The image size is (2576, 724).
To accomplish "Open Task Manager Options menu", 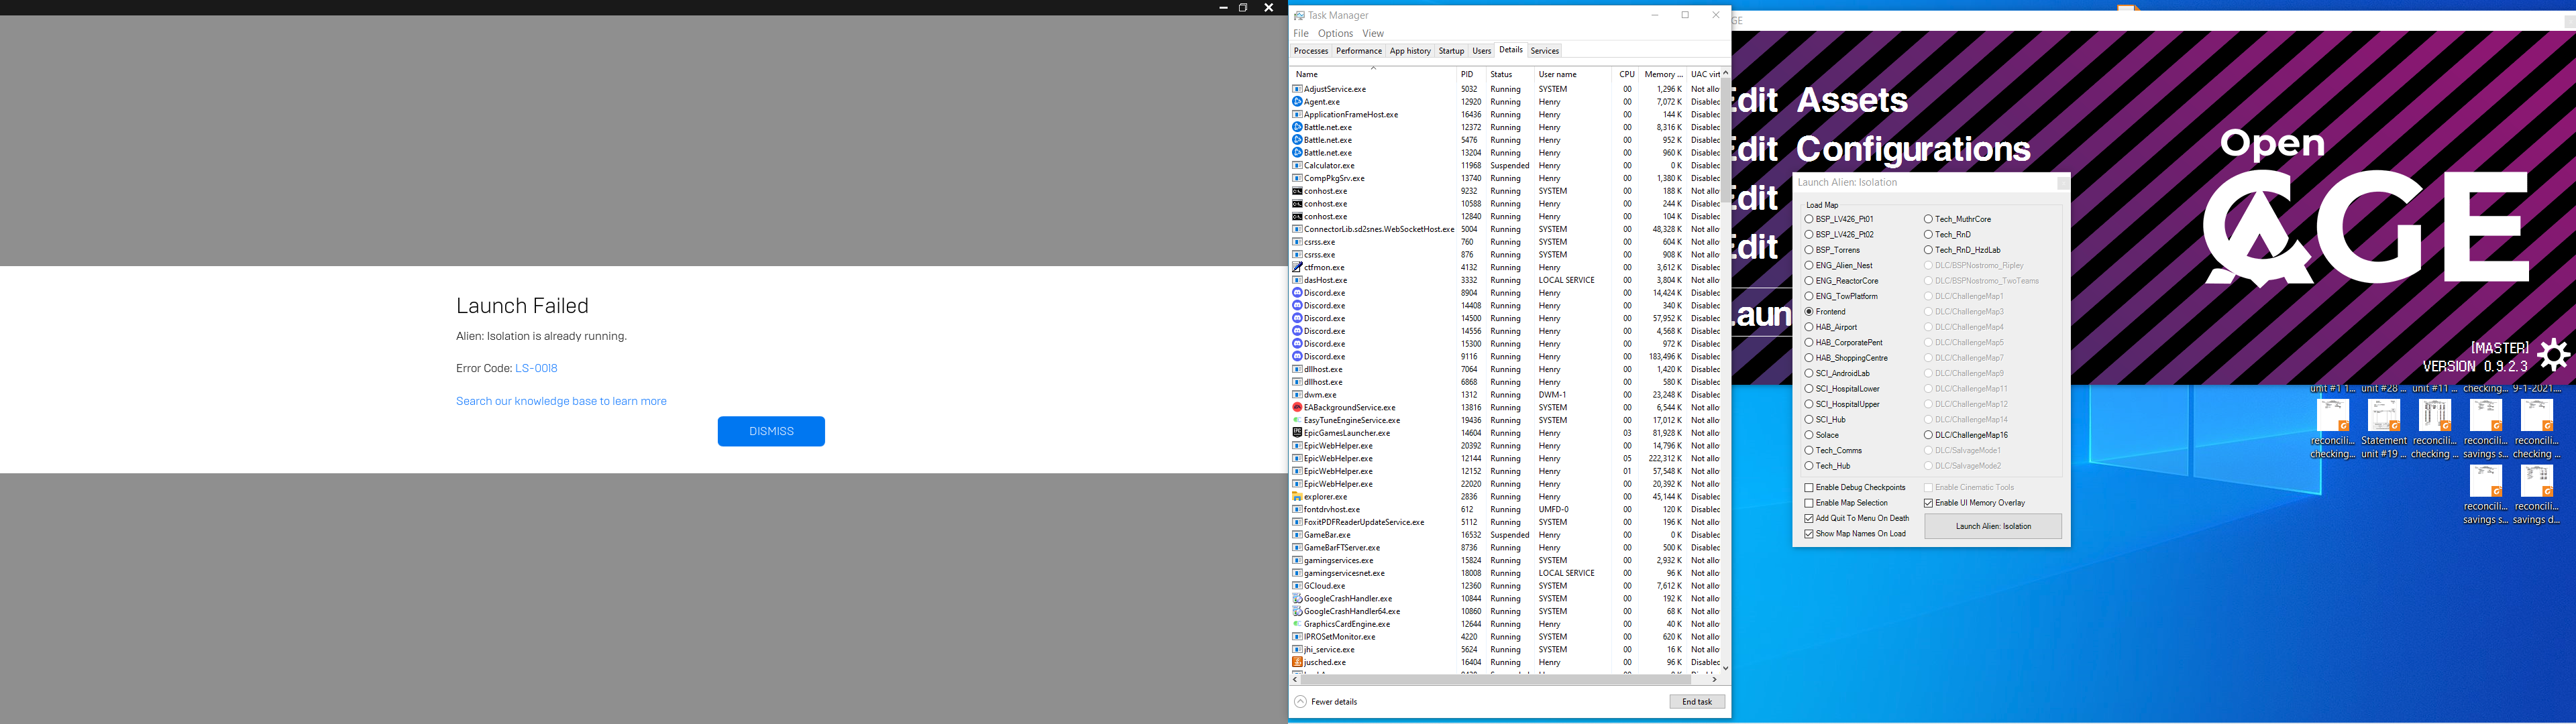I will click(1335, 34).
